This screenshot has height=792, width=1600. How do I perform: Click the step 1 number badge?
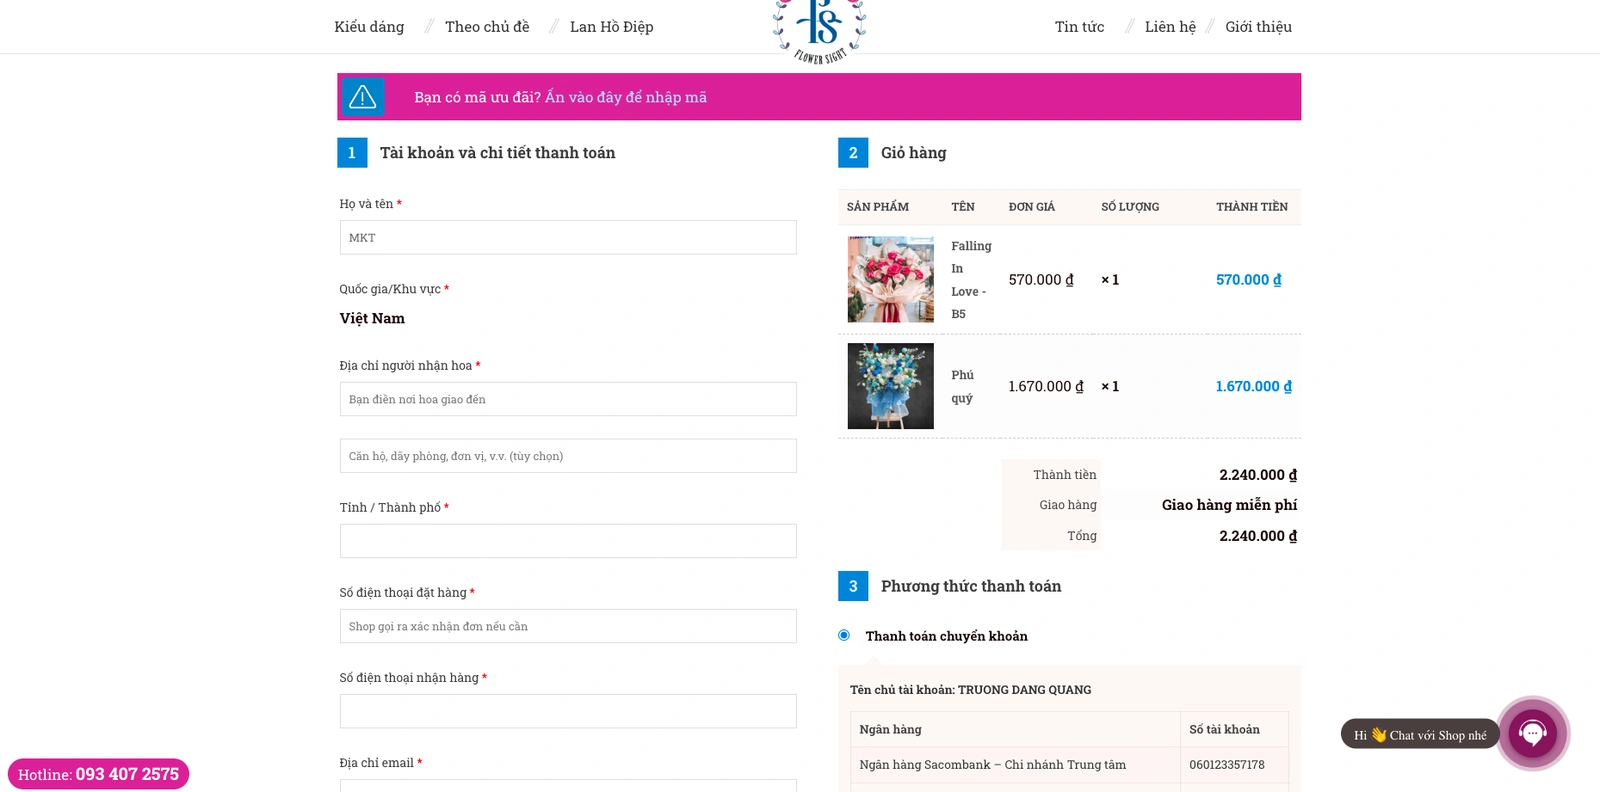[x=352, y=153]
